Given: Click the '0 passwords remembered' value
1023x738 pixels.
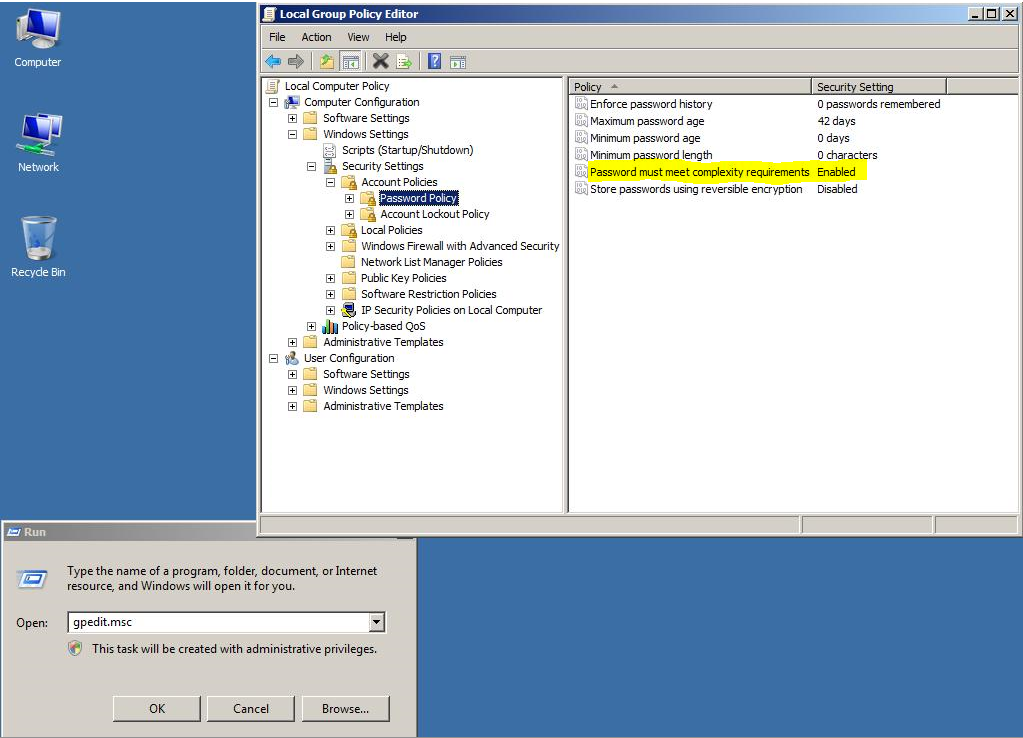Looking at the screenshot, I should pos(878,104).
